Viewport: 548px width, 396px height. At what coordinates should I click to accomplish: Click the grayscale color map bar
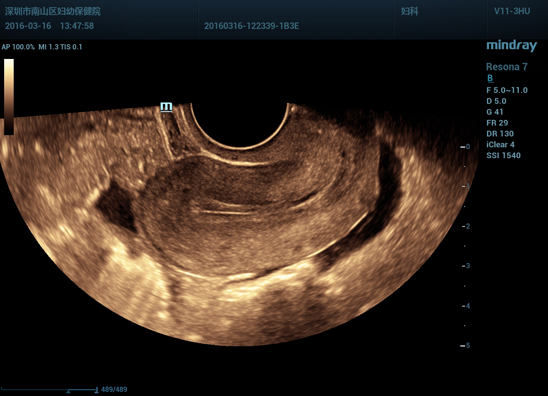click(9, 97)
